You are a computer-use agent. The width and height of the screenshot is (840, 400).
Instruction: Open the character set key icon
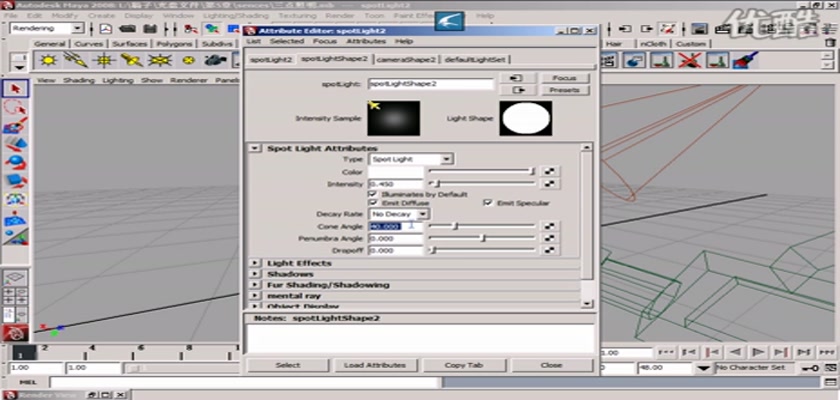point(809,368)
